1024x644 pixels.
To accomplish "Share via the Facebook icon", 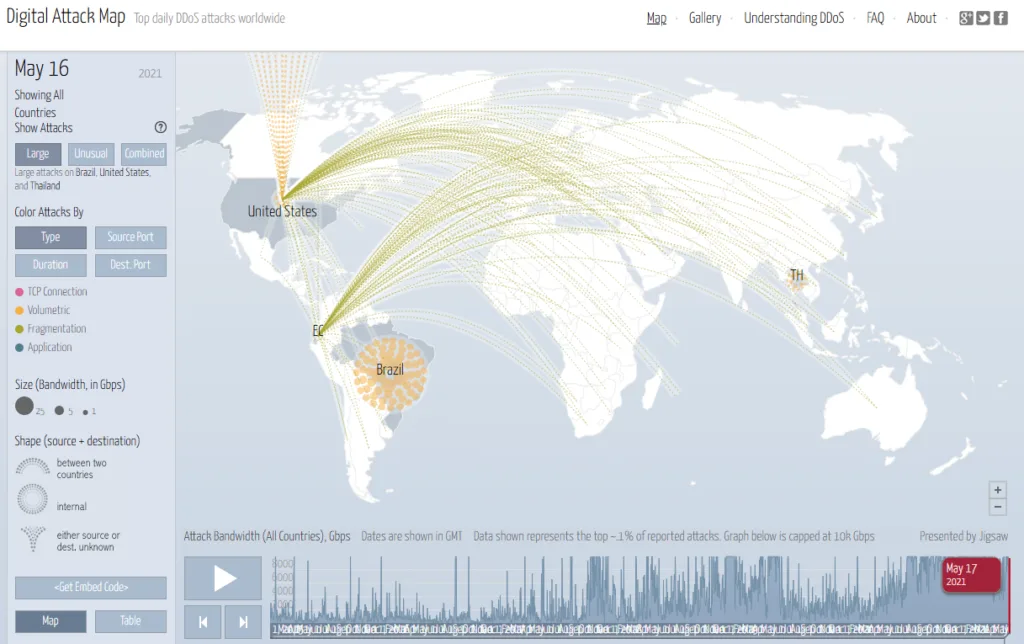I will (x=1000, y=17).
